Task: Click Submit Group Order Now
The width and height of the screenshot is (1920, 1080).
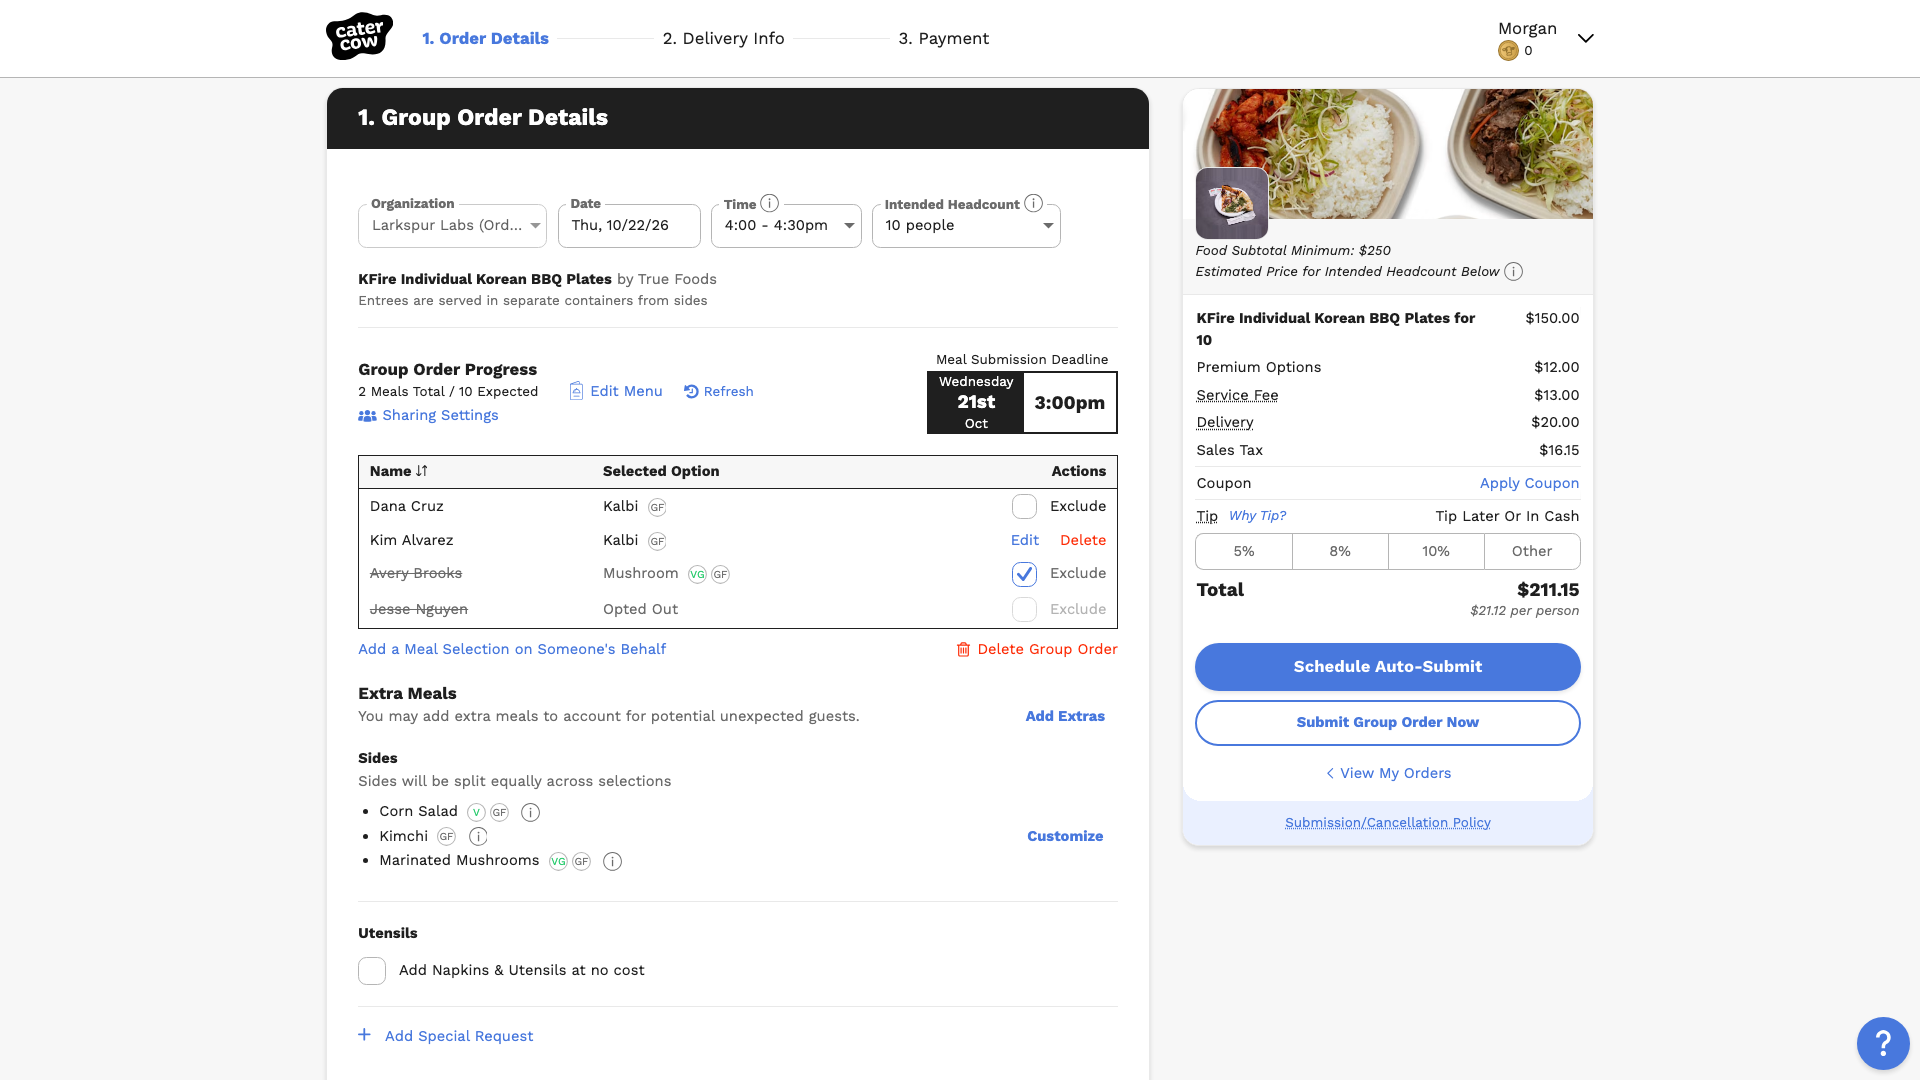Action: click(1388, 723)
